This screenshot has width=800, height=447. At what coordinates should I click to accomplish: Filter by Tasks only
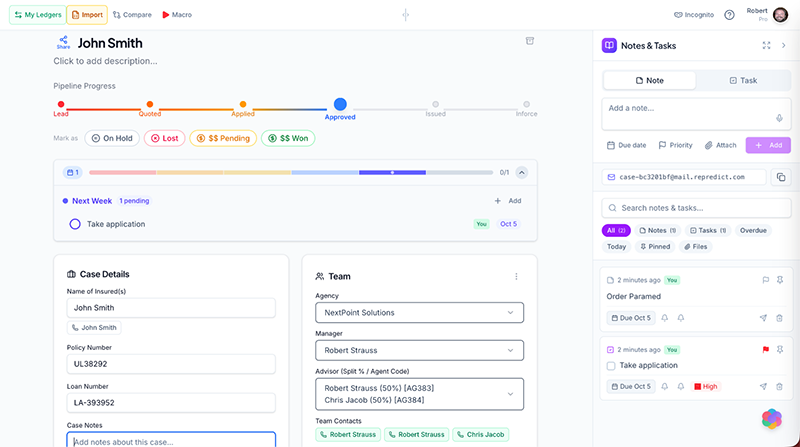coord(708,231)
